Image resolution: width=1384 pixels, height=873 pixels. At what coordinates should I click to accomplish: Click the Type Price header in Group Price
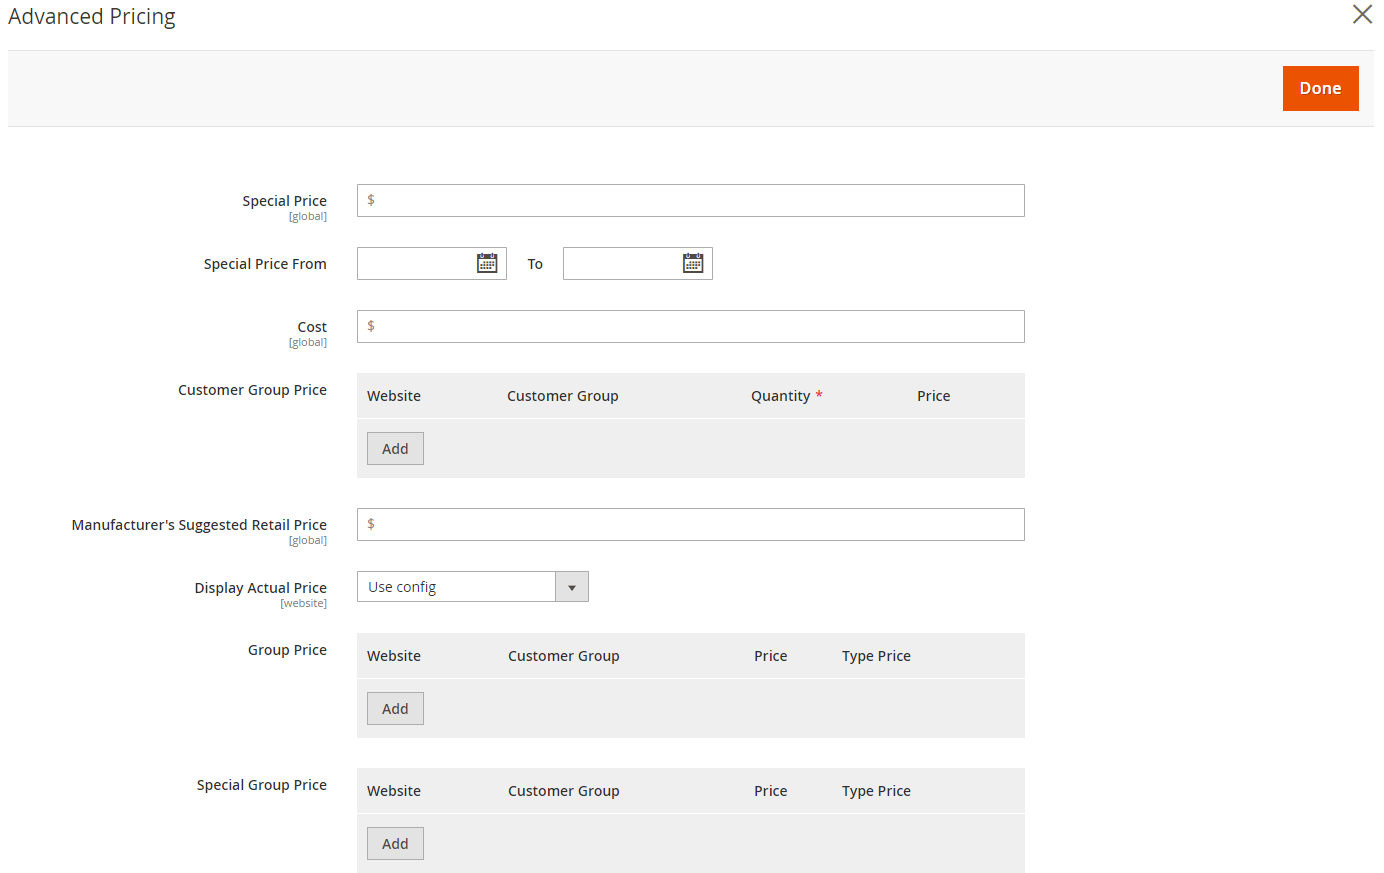[x=876, y=656]
